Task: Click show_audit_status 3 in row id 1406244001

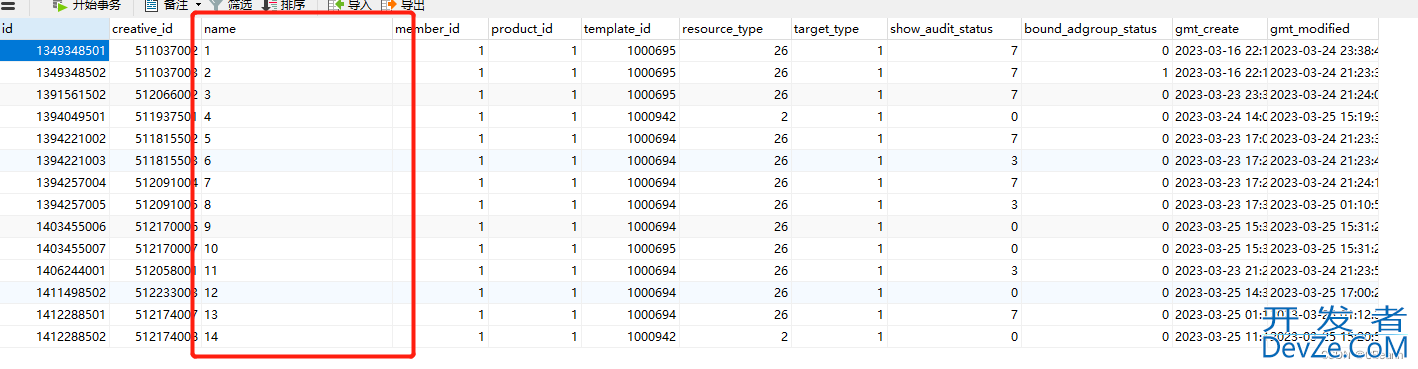Action: tap(954, 271)
